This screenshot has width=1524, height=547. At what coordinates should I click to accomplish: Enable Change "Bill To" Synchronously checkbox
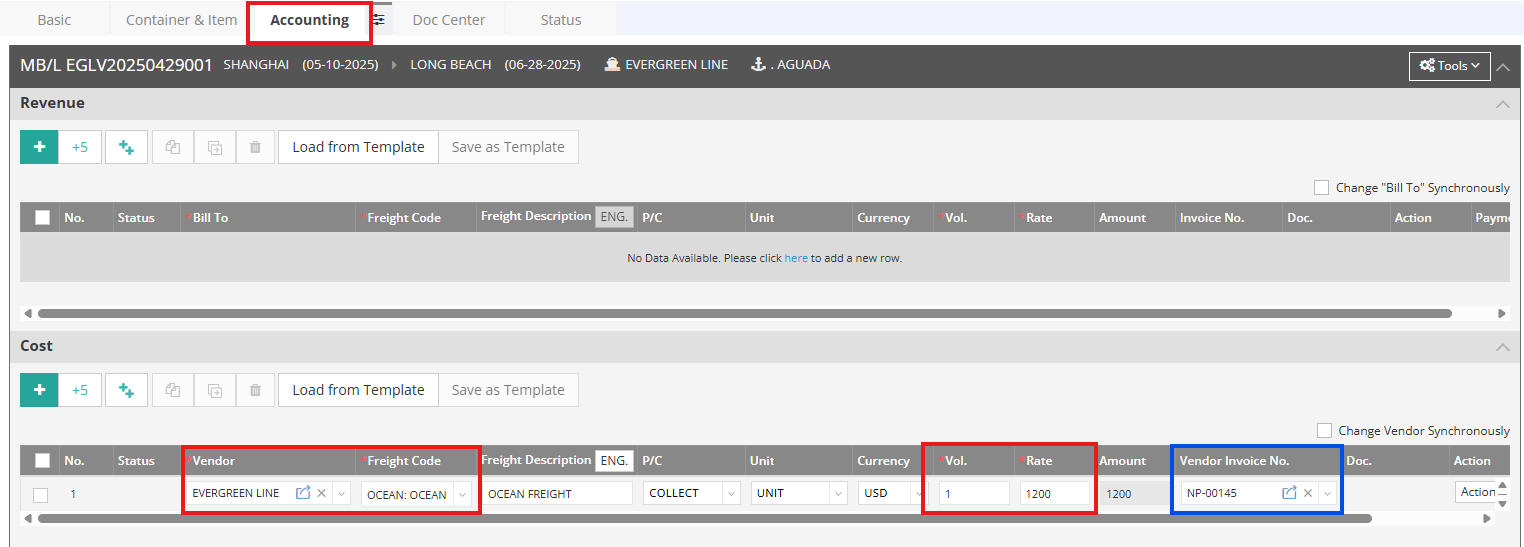pos(1321,188)
